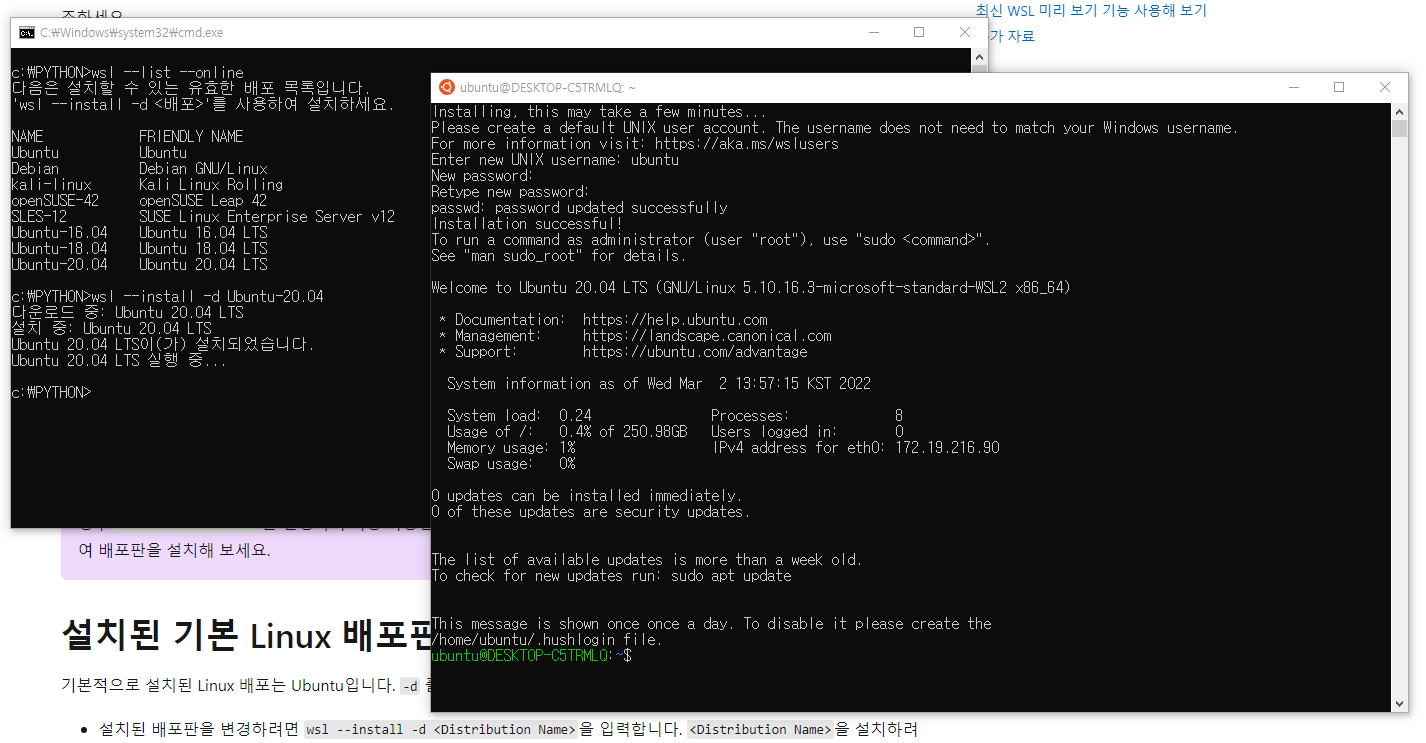1426x743 pixels.
Task: Click 'https://help.ubuntu.com' documentation URL
Action: [x=675, y=320]
